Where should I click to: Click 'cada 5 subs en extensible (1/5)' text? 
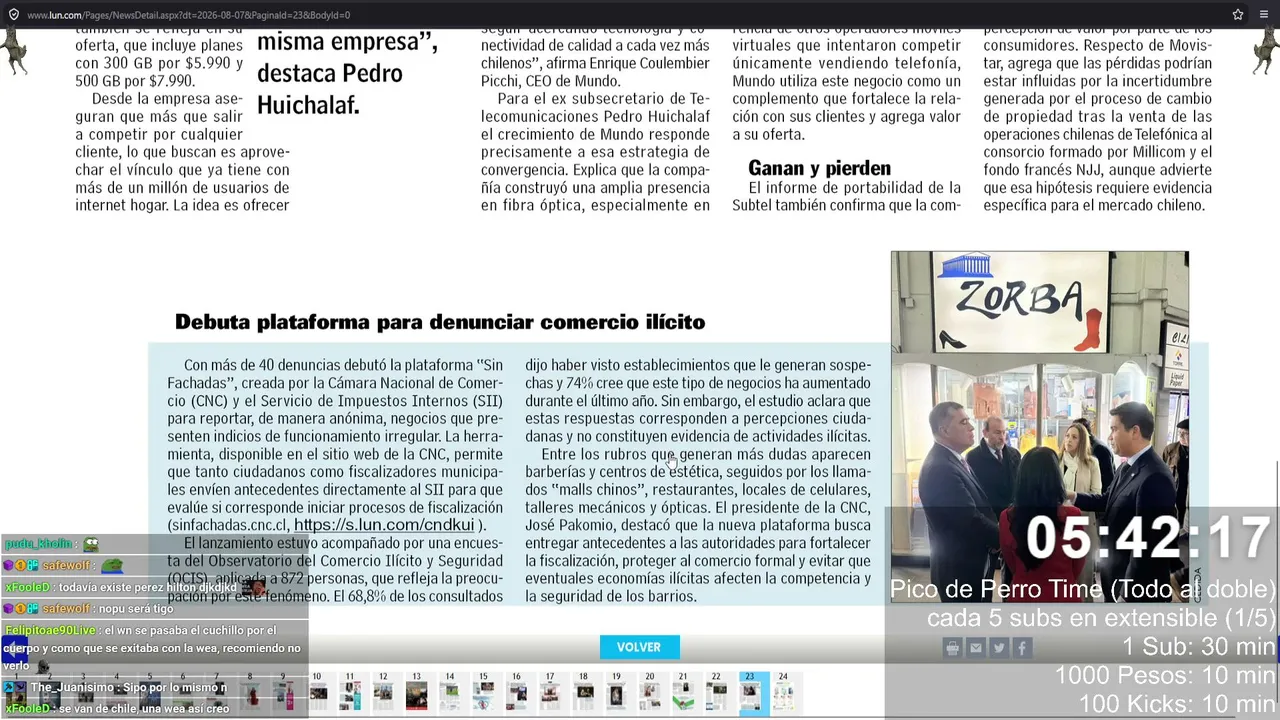[1102, 618]
